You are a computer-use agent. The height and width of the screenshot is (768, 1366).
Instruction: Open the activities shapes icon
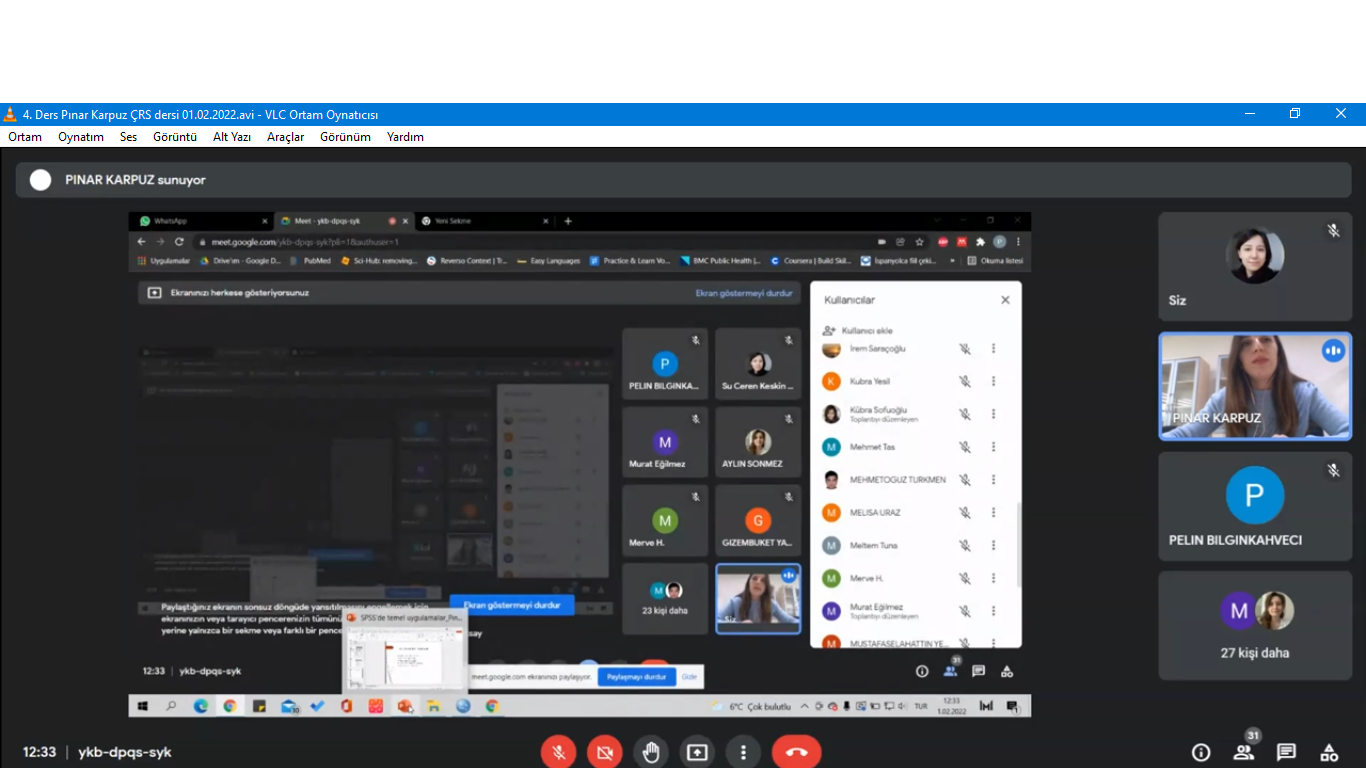1329,752
